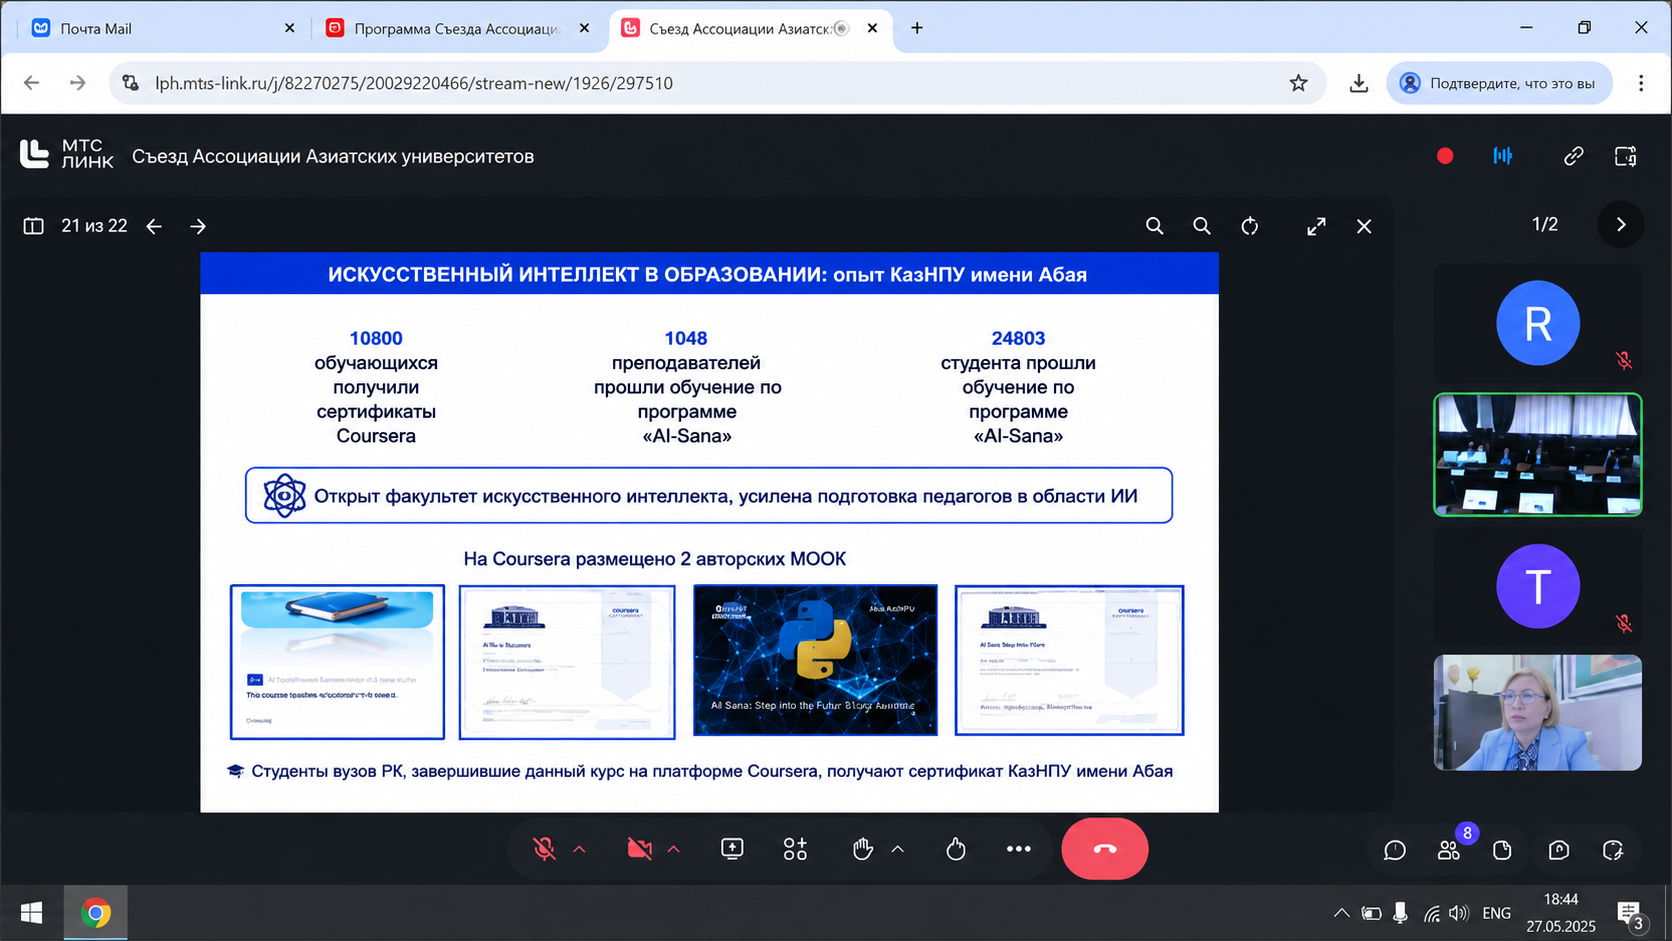Close the presentation viewer
Screen dimensions: 1672x941
tap(1364, 226)
